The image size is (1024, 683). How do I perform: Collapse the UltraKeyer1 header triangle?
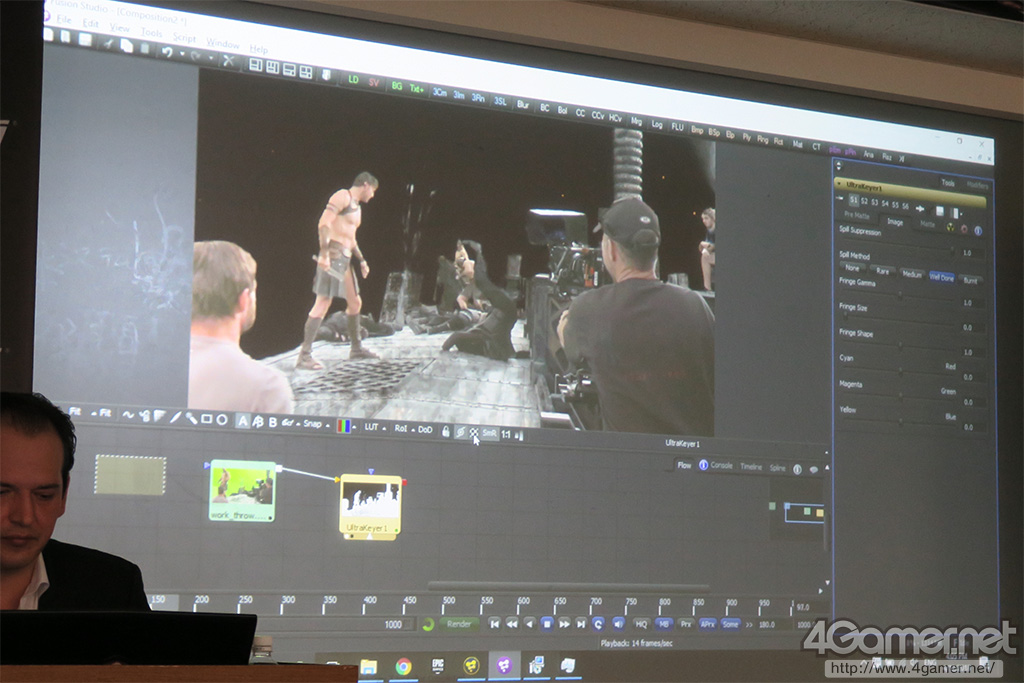839,184
